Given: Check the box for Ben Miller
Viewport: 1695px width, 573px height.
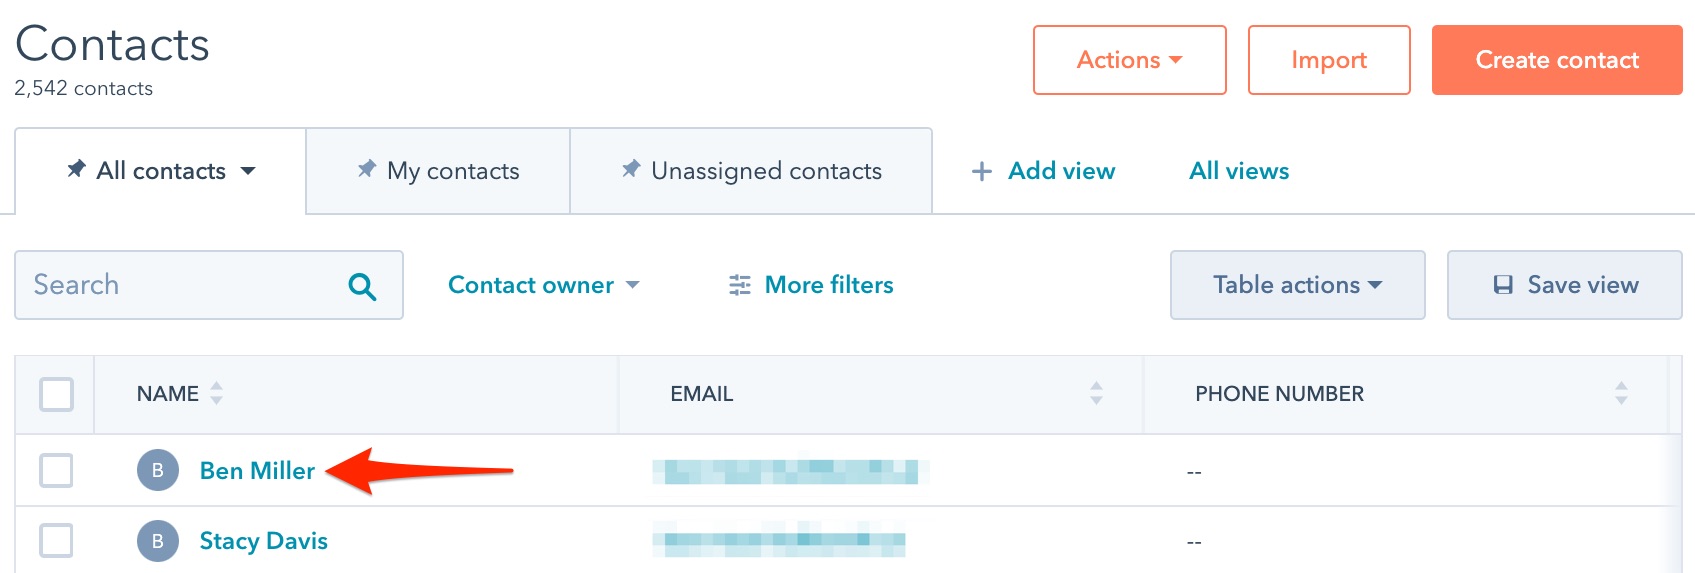Looking at the screenshot, I should click(56, 470).
